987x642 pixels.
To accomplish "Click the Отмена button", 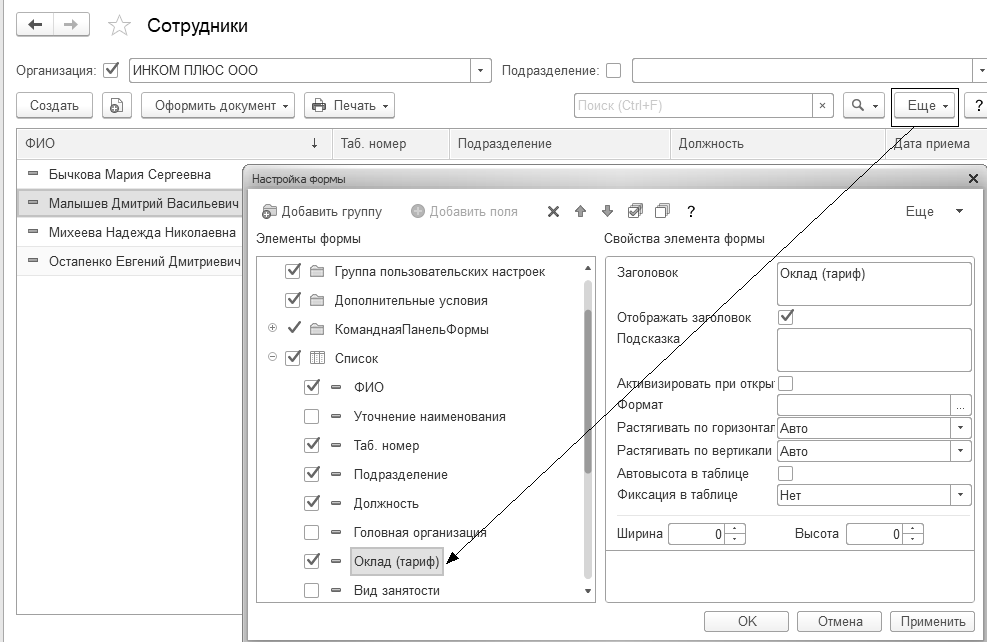I will click(840, 621).
